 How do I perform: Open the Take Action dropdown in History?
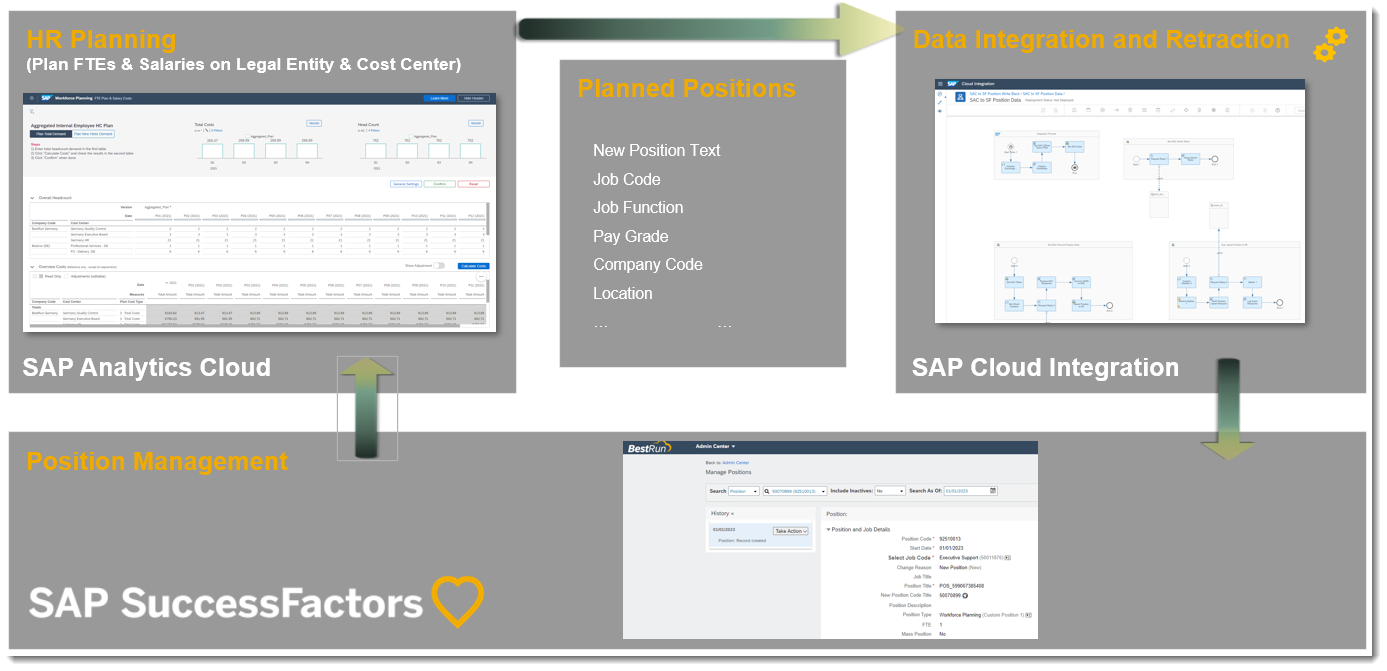[791, 531]
